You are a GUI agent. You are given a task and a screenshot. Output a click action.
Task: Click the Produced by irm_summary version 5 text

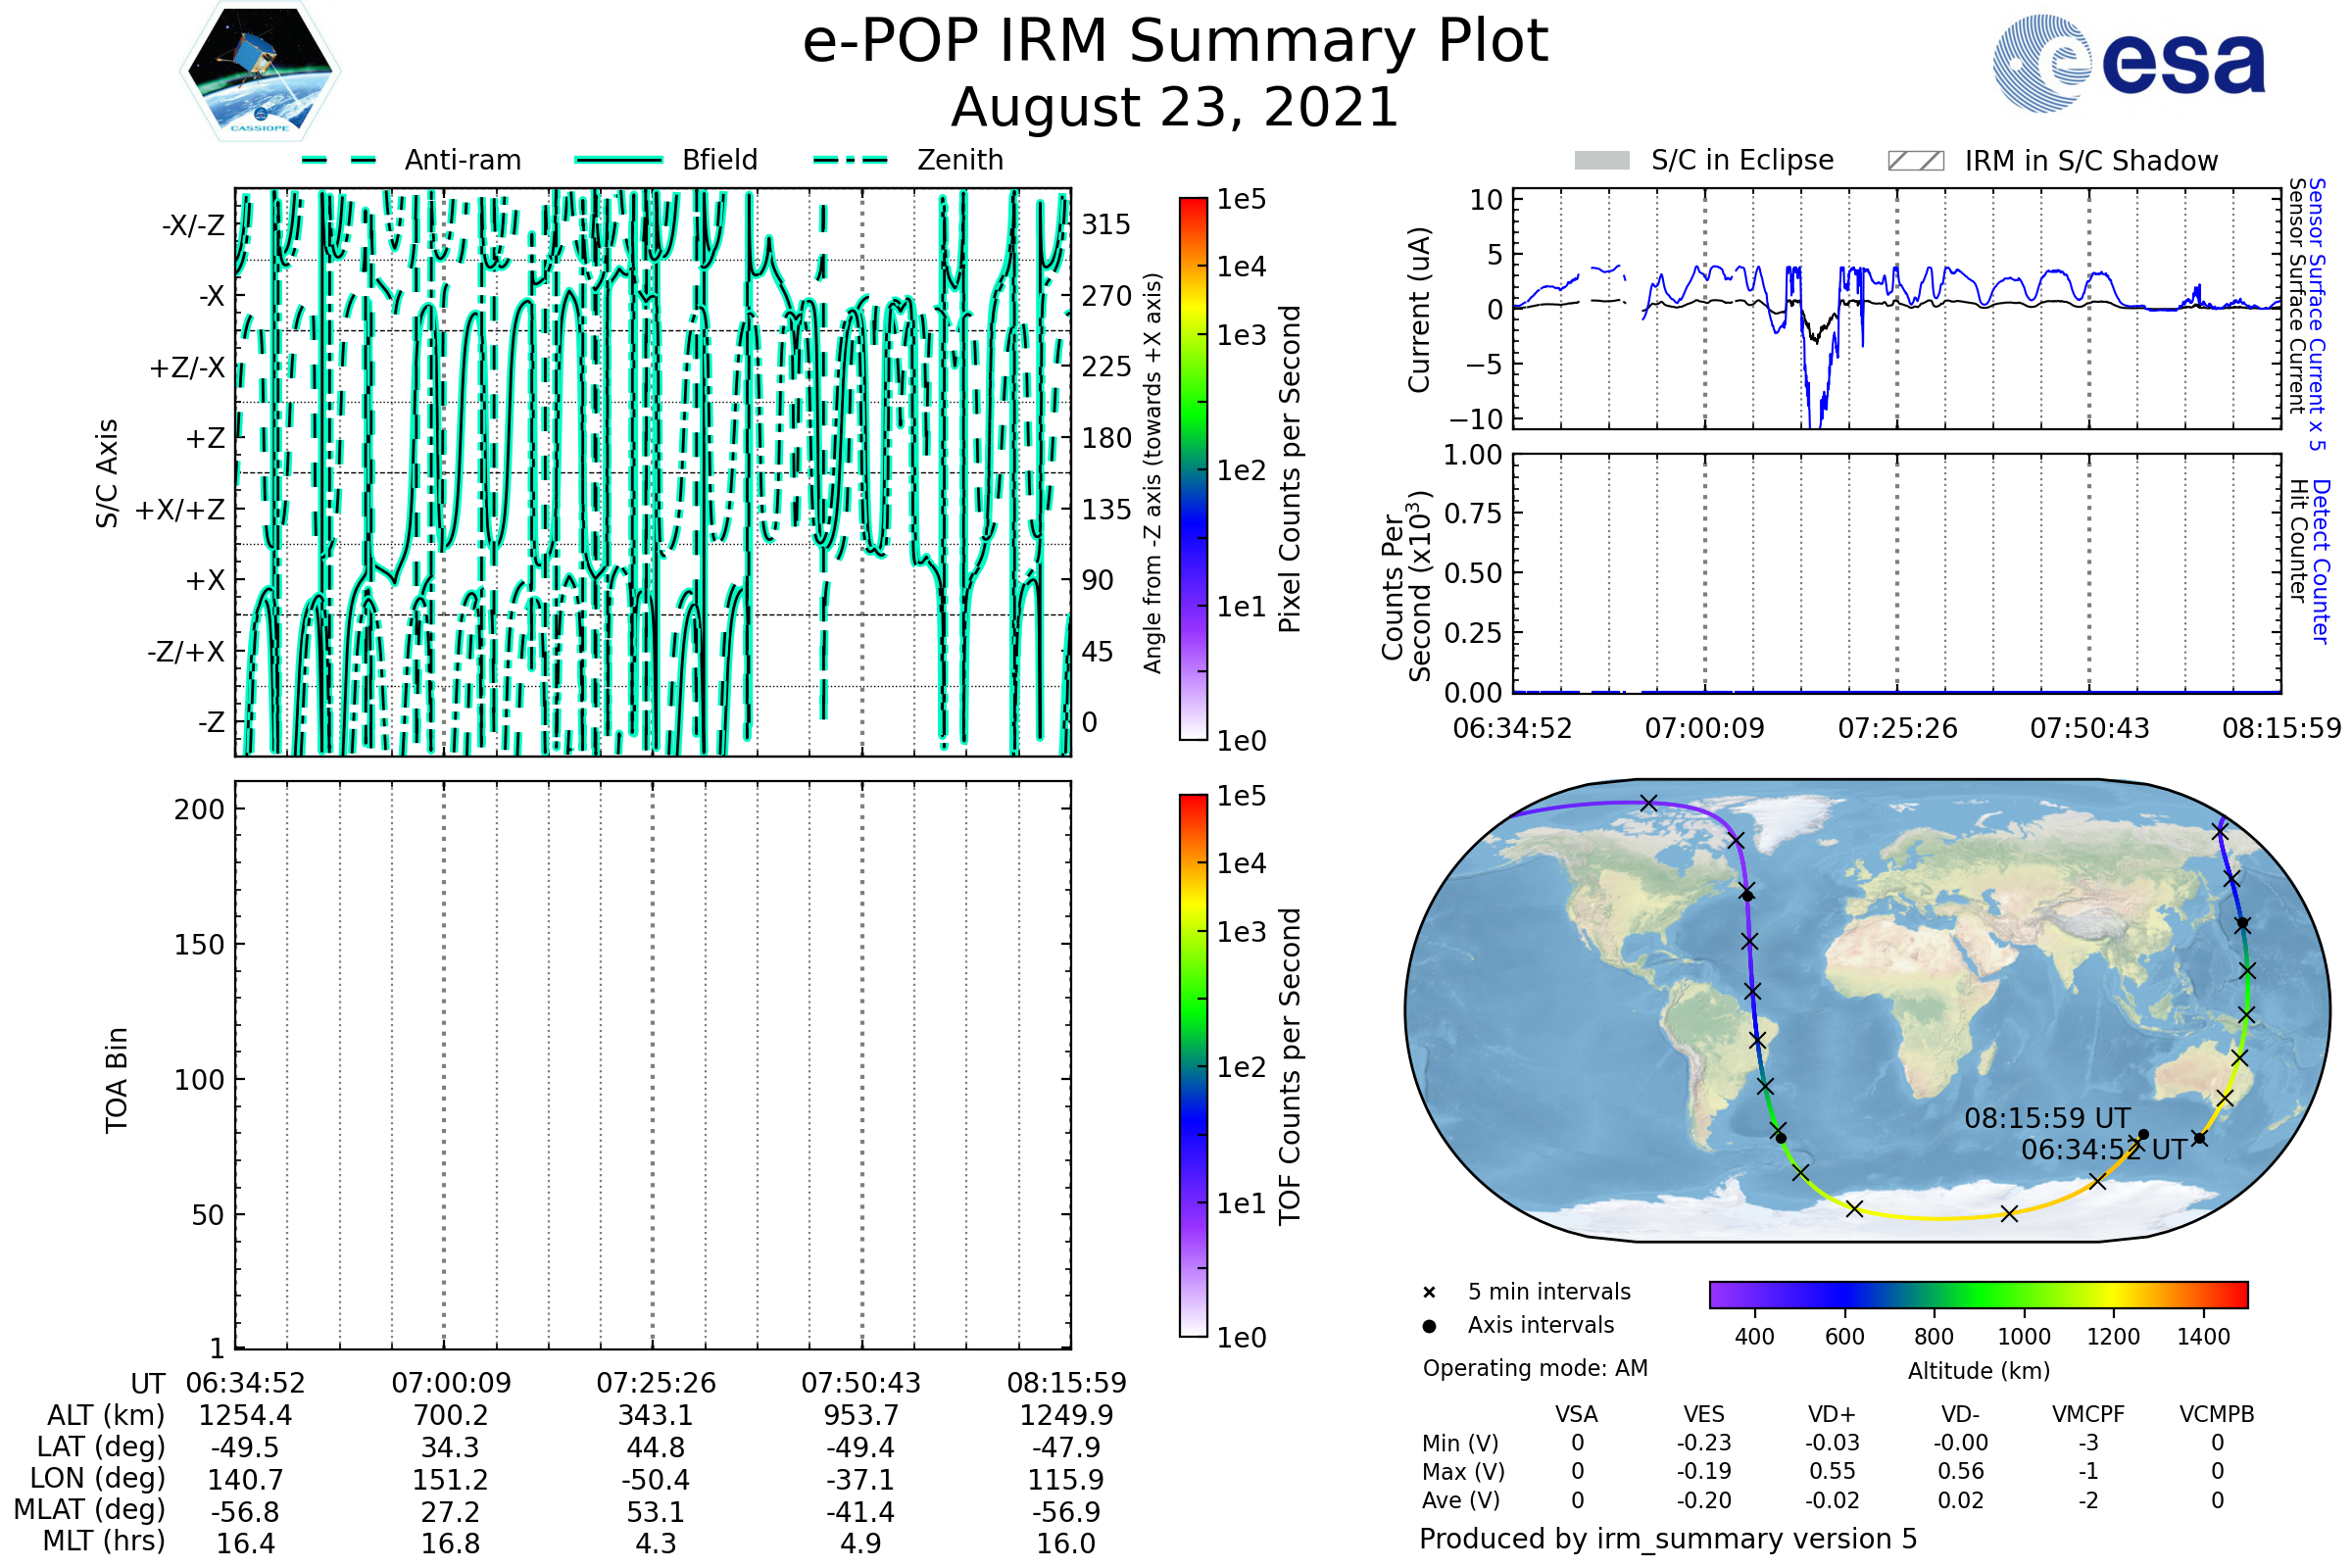[1668, 1539]
